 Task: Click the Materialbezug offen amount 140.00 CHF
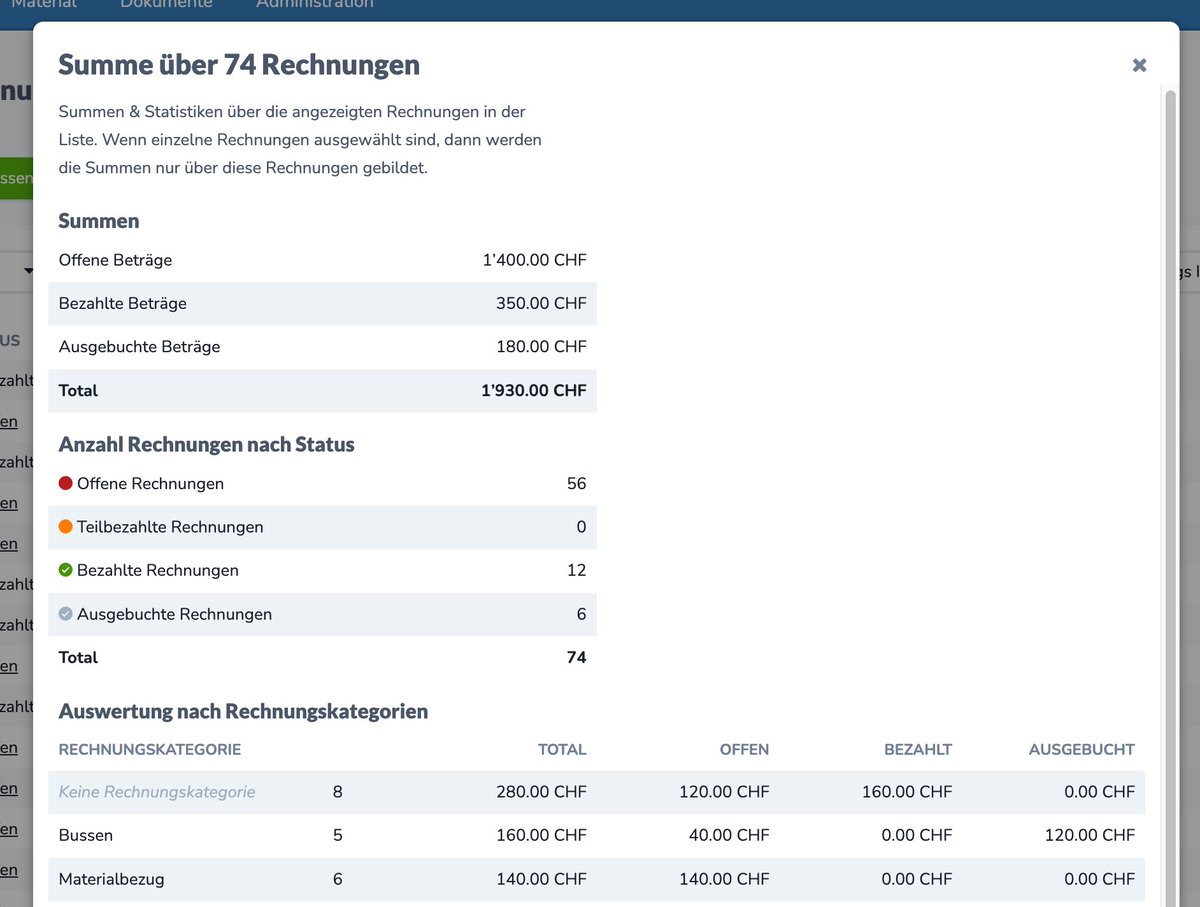pos(724,879)
